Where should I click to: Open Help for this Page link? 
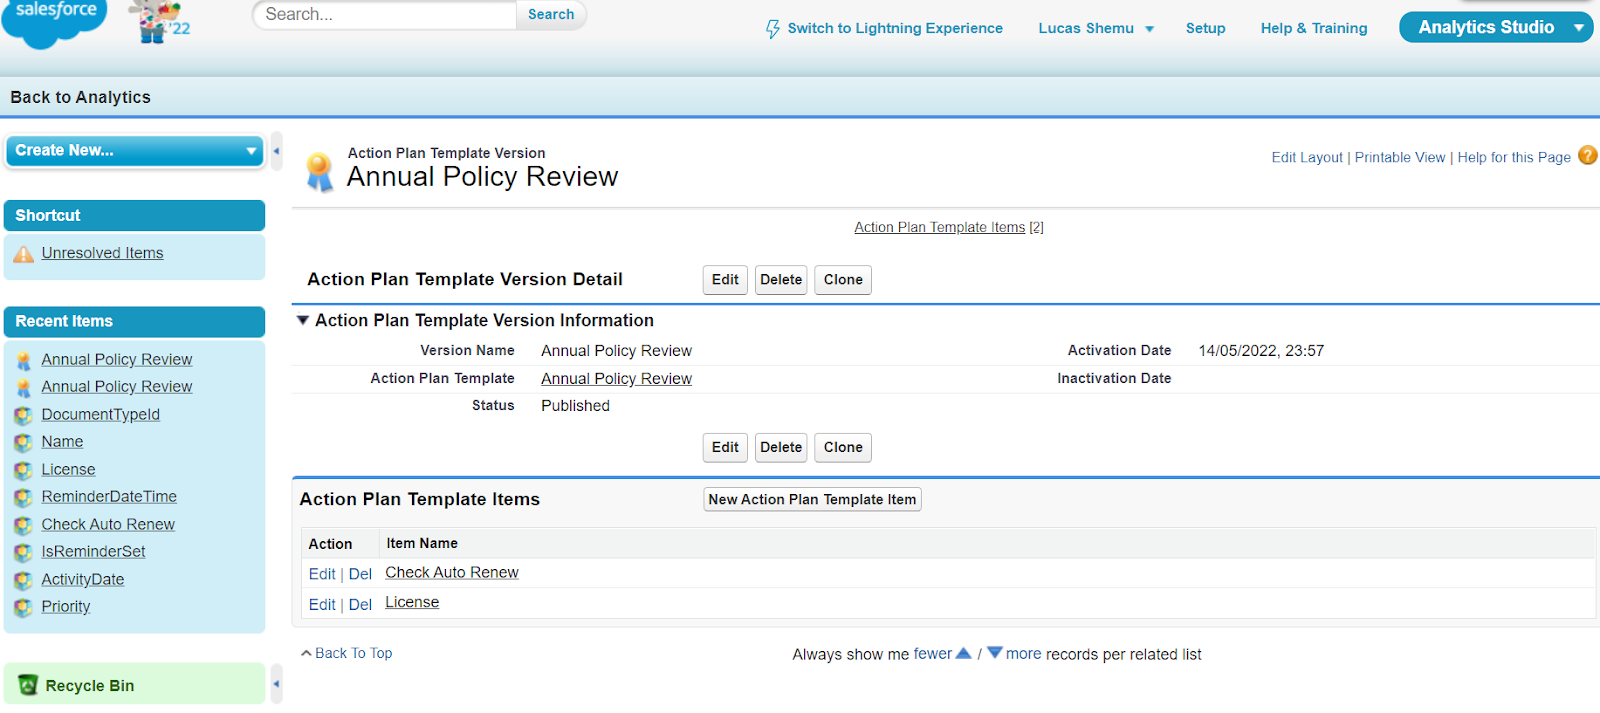pyautogui.click(x=1514, y=158)
